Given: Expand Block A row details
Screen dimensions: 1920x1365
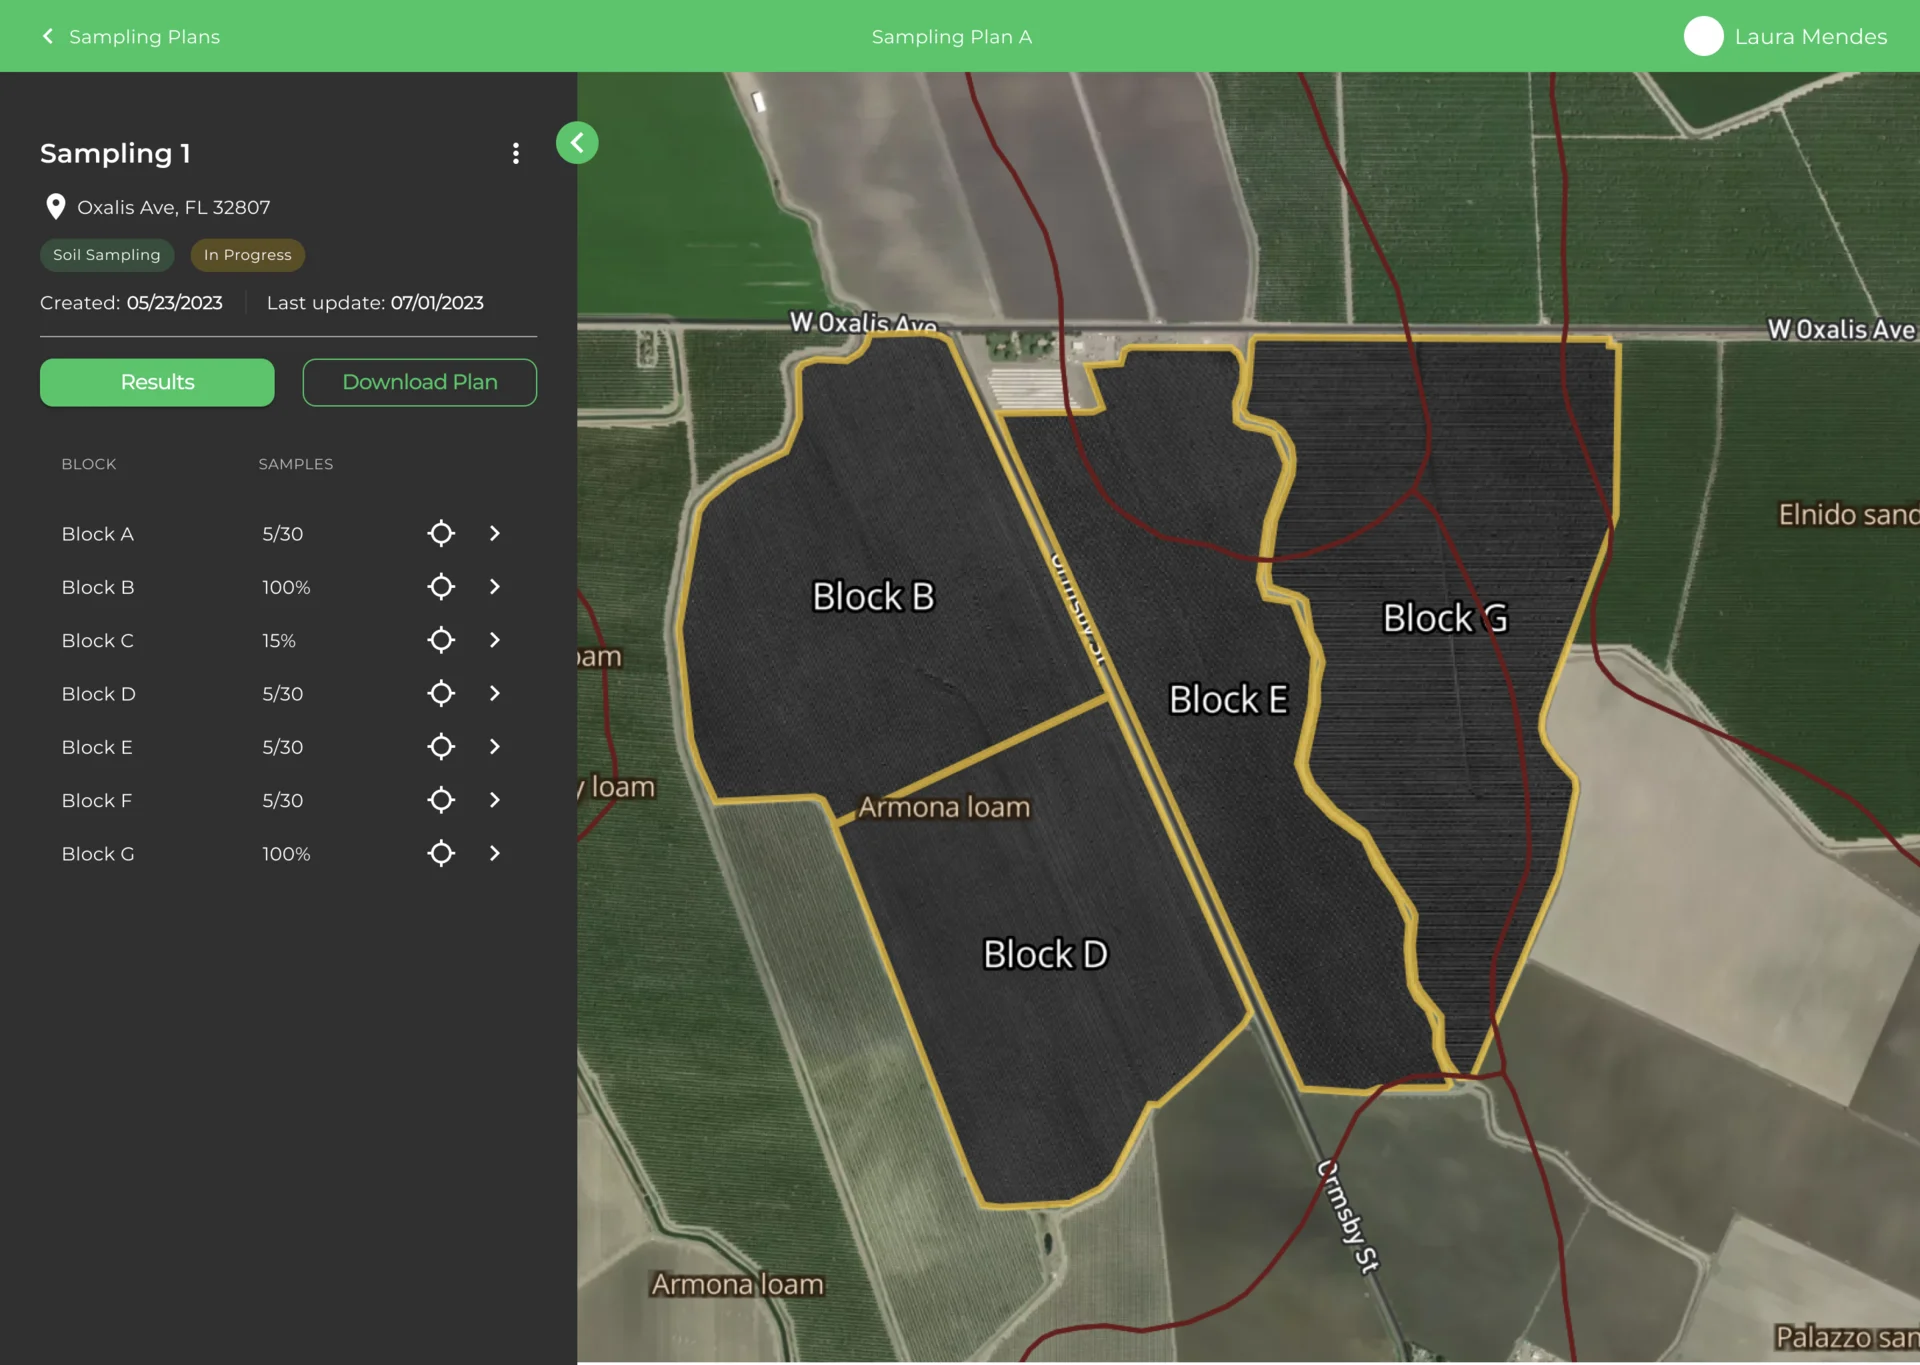Looking at the screenshot, I should [495, 533].
